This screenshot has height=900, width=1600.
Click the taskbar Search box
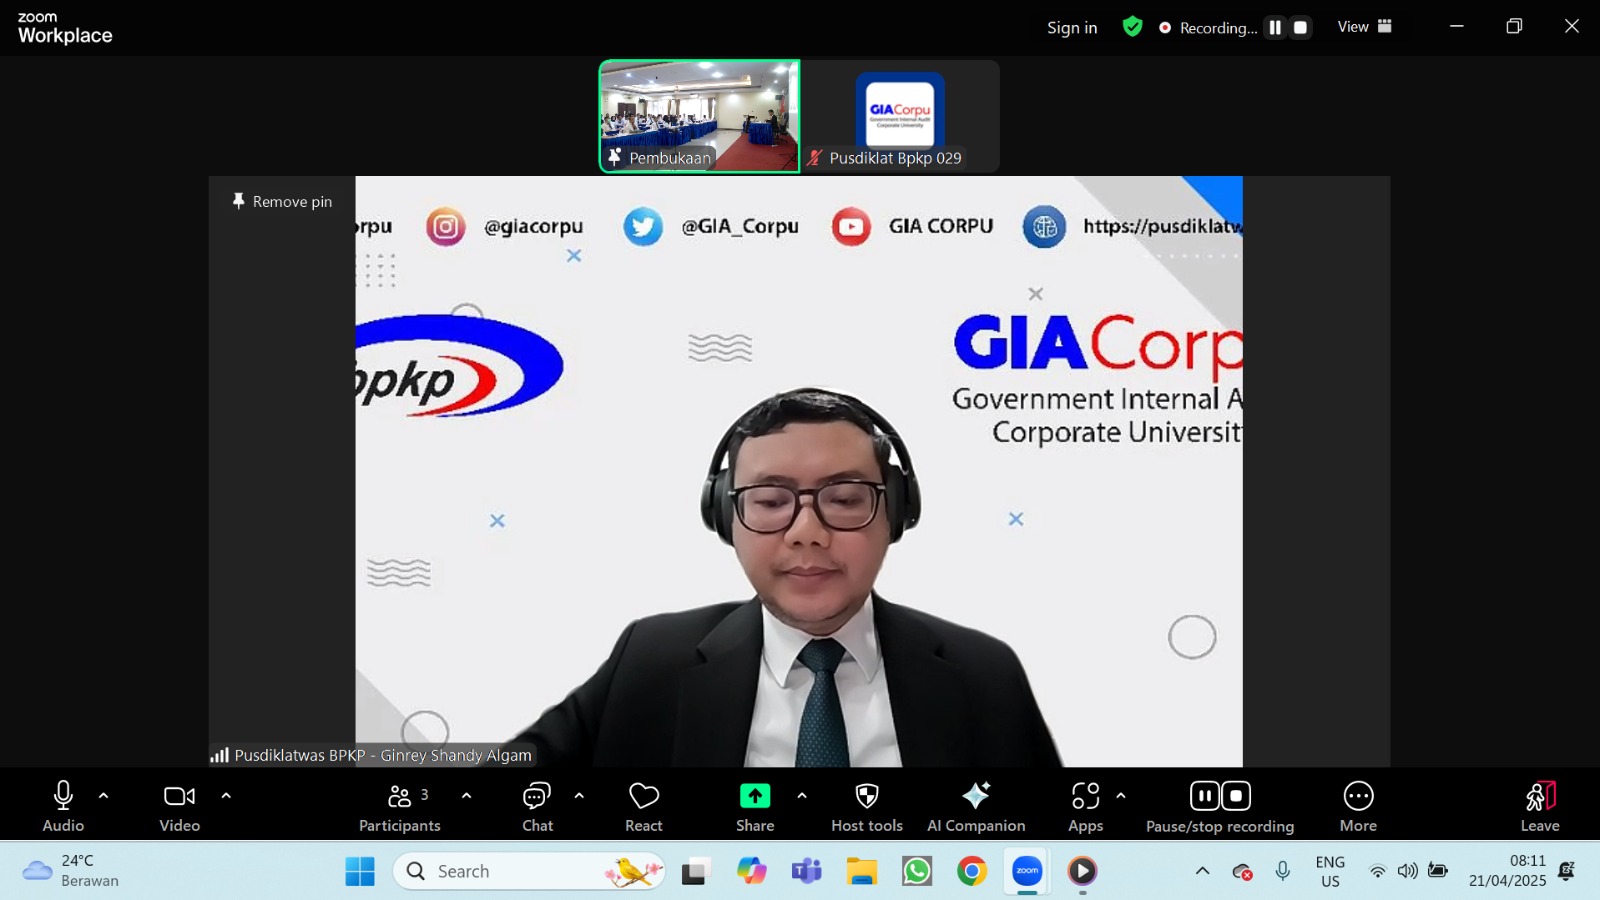pos(529,871)
